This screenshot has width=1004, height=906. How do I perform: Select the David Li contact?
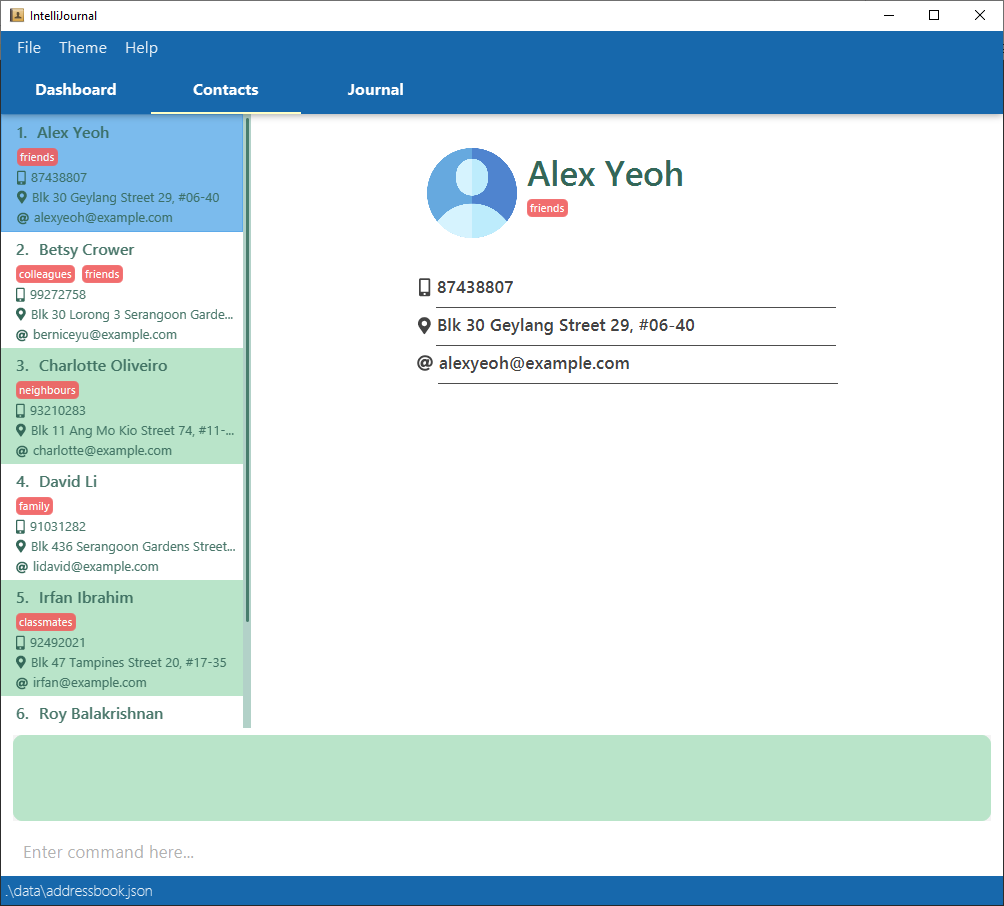tap(122, 522)
